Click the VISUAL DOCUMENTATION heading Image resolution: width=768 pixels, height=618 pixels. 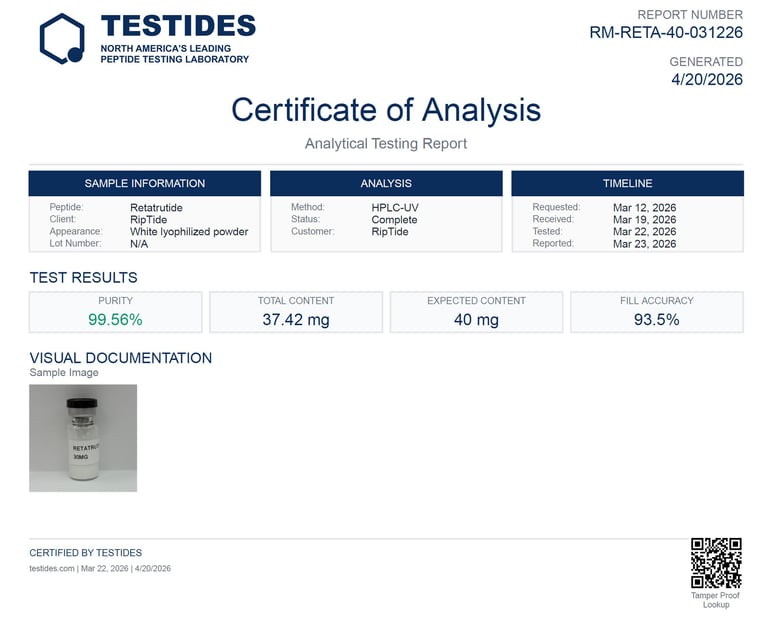pos(120,358)
